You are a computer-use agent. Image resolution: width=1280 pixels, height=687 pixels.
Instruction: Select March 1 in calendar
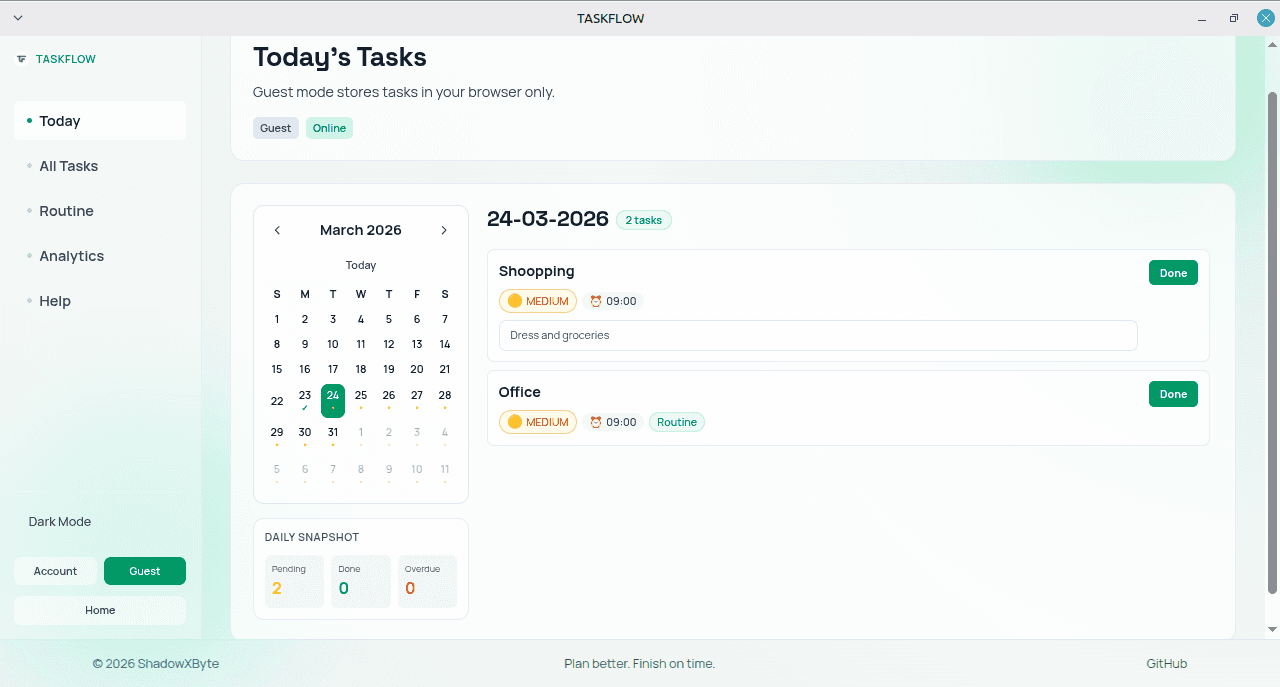277,319
